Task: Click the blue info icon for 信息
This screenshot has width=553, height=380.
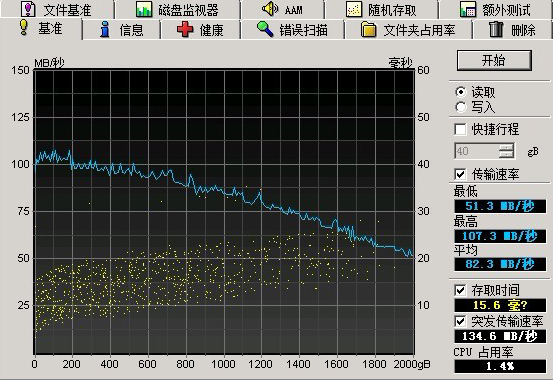Action: pyautogui.click(x=104, y=29)
